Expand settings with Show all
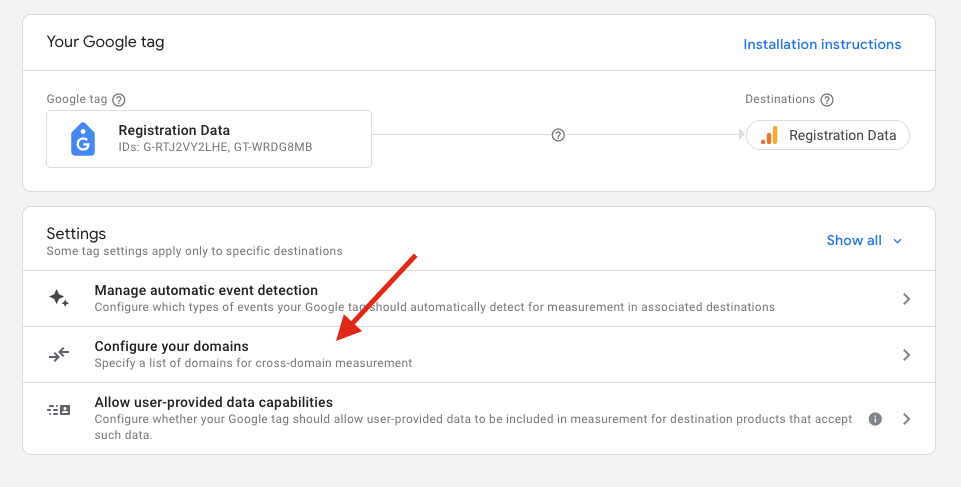 coord(854,240)
